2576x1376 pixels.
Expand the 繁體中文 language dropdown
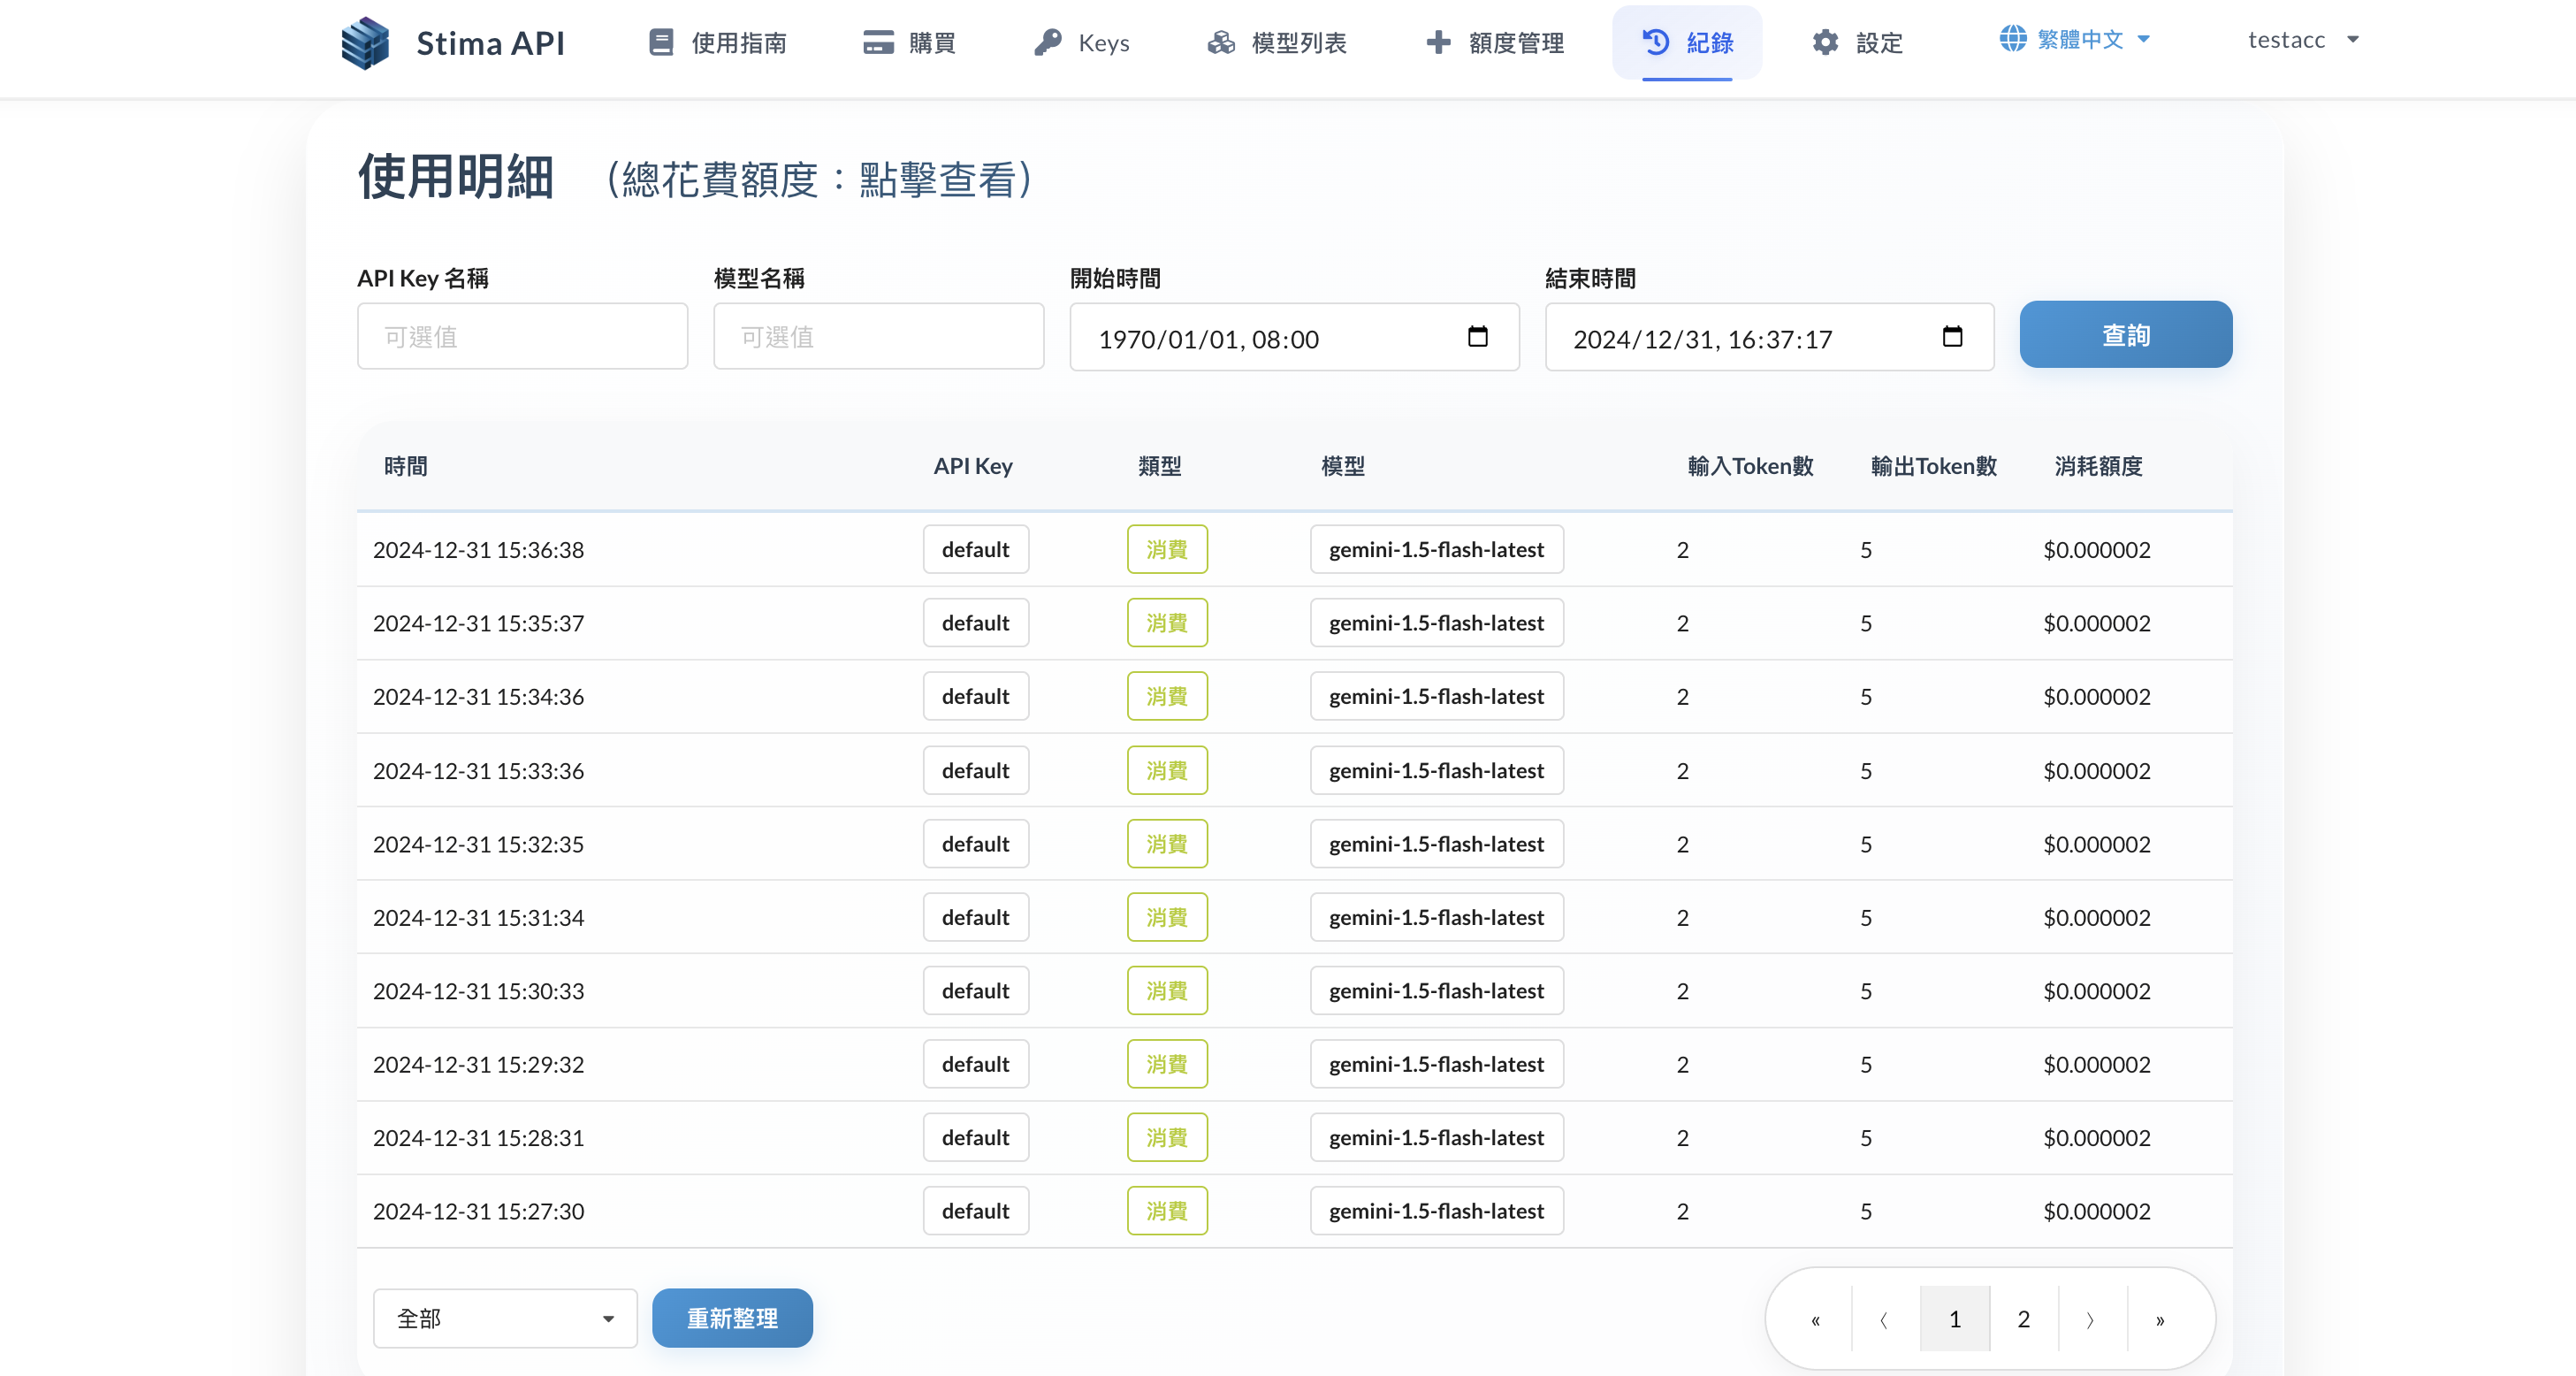(x=2075, y=39)
